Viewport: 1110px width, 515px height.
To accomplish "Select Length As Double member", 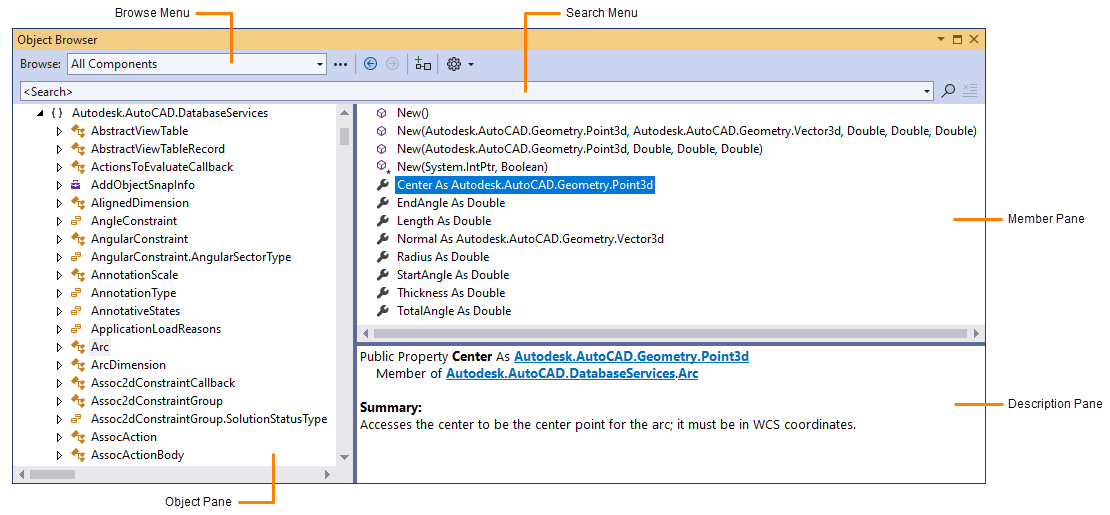I will (x=444, y=221).
